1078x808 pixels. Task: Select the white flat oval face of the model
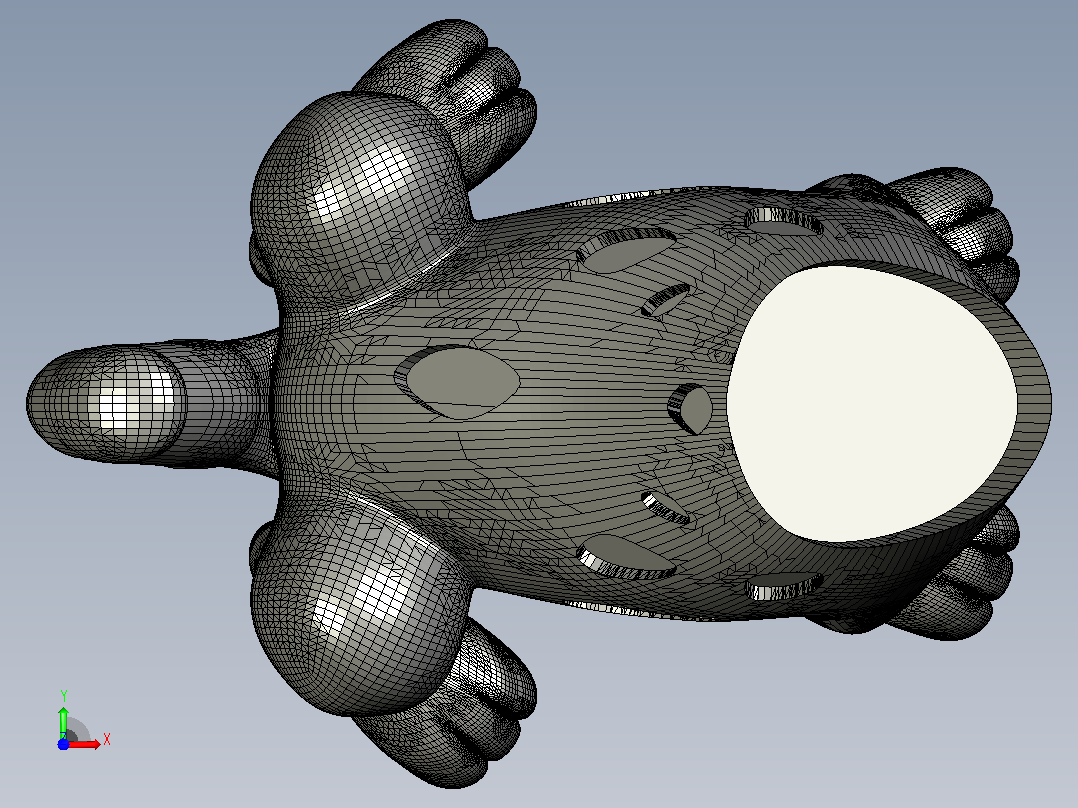tap(871, 403)
